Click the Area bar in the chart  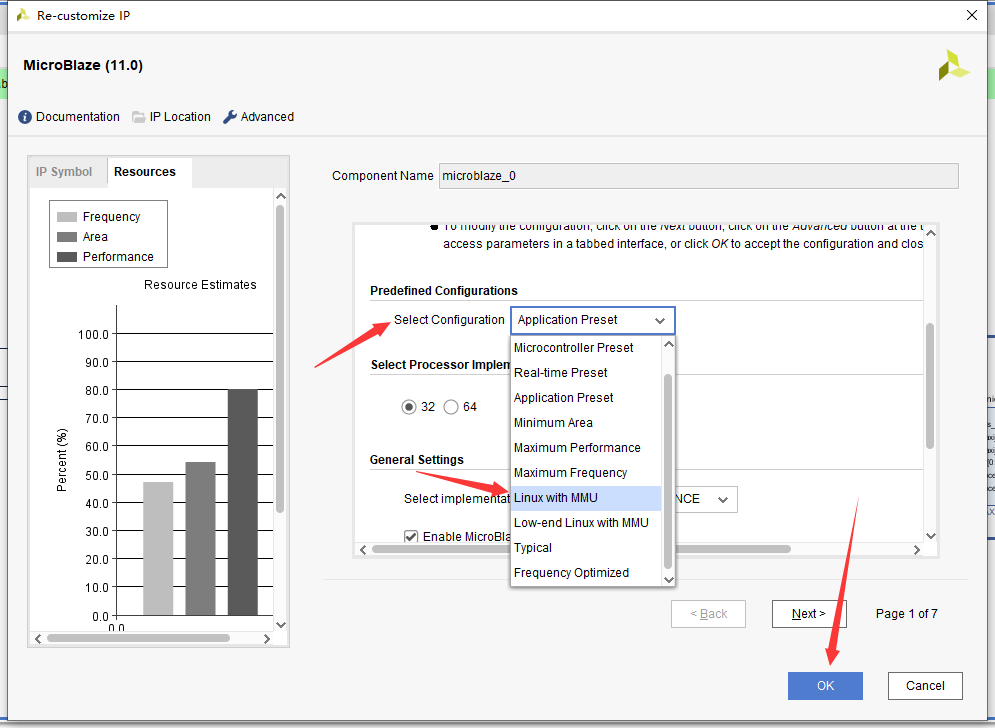201,538
